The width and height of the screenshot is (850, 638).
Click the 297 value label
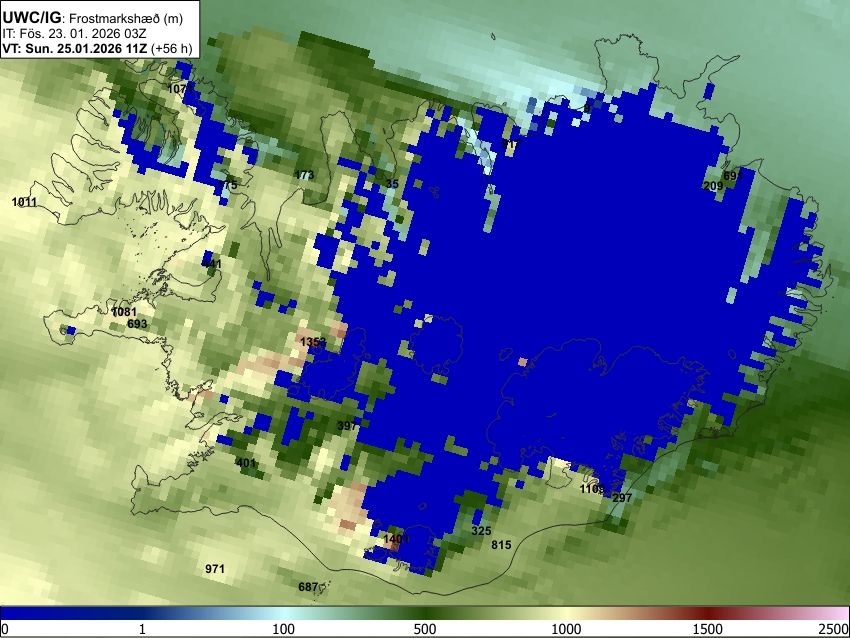[x=622, y=498]
